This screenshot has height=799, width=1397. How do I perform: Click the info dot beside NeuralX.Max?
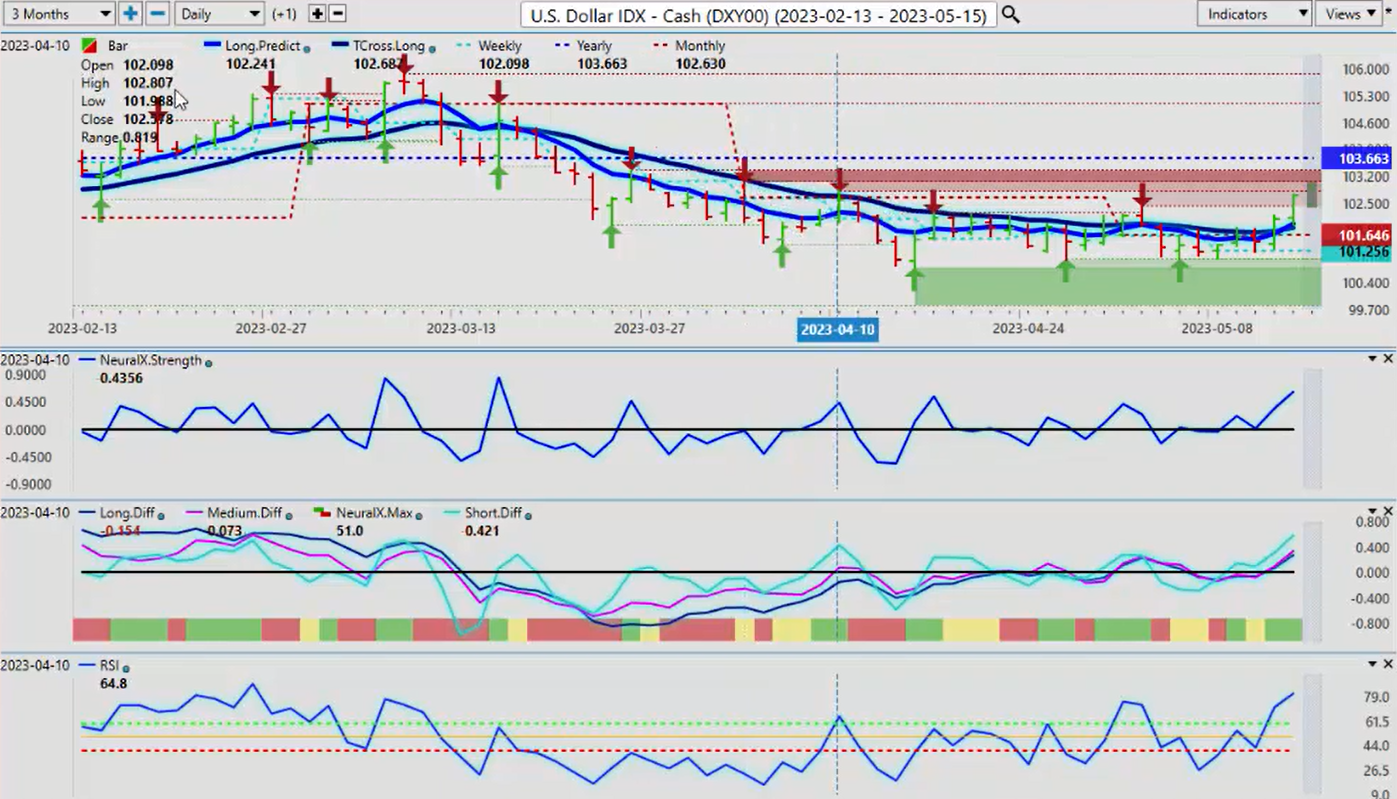(418, 515)
